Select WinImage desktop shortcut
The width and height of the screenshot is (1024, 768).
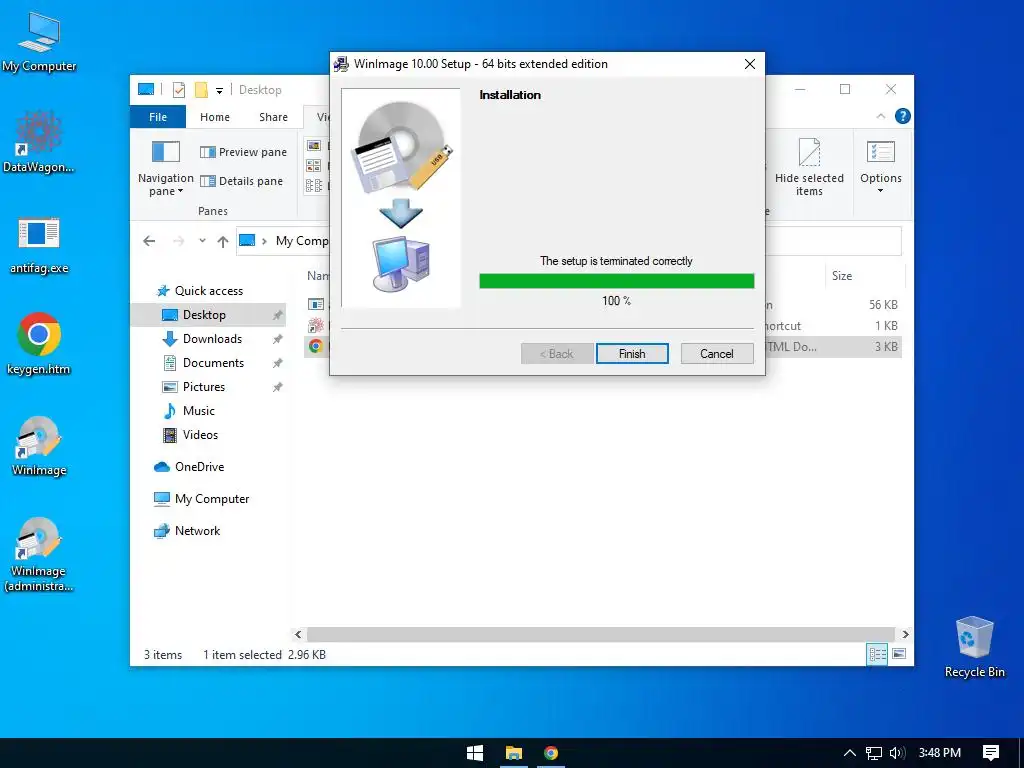[39, 445]
